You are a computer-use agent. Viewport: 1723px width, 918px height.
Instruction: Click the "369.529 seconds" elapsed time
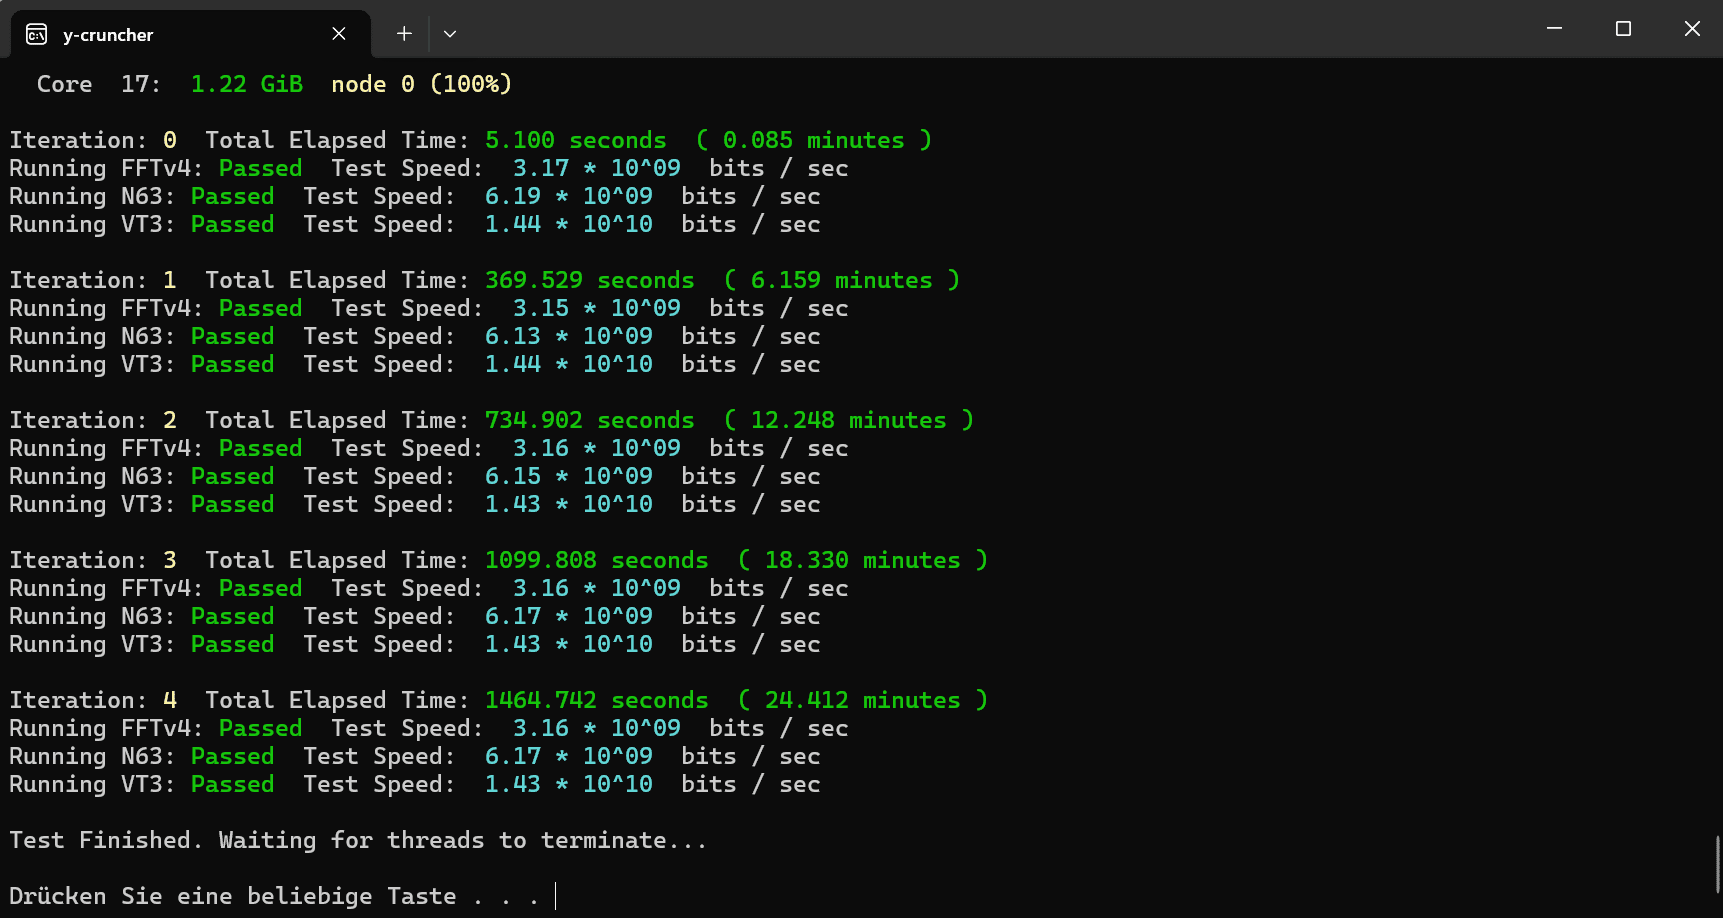[589, 280]
